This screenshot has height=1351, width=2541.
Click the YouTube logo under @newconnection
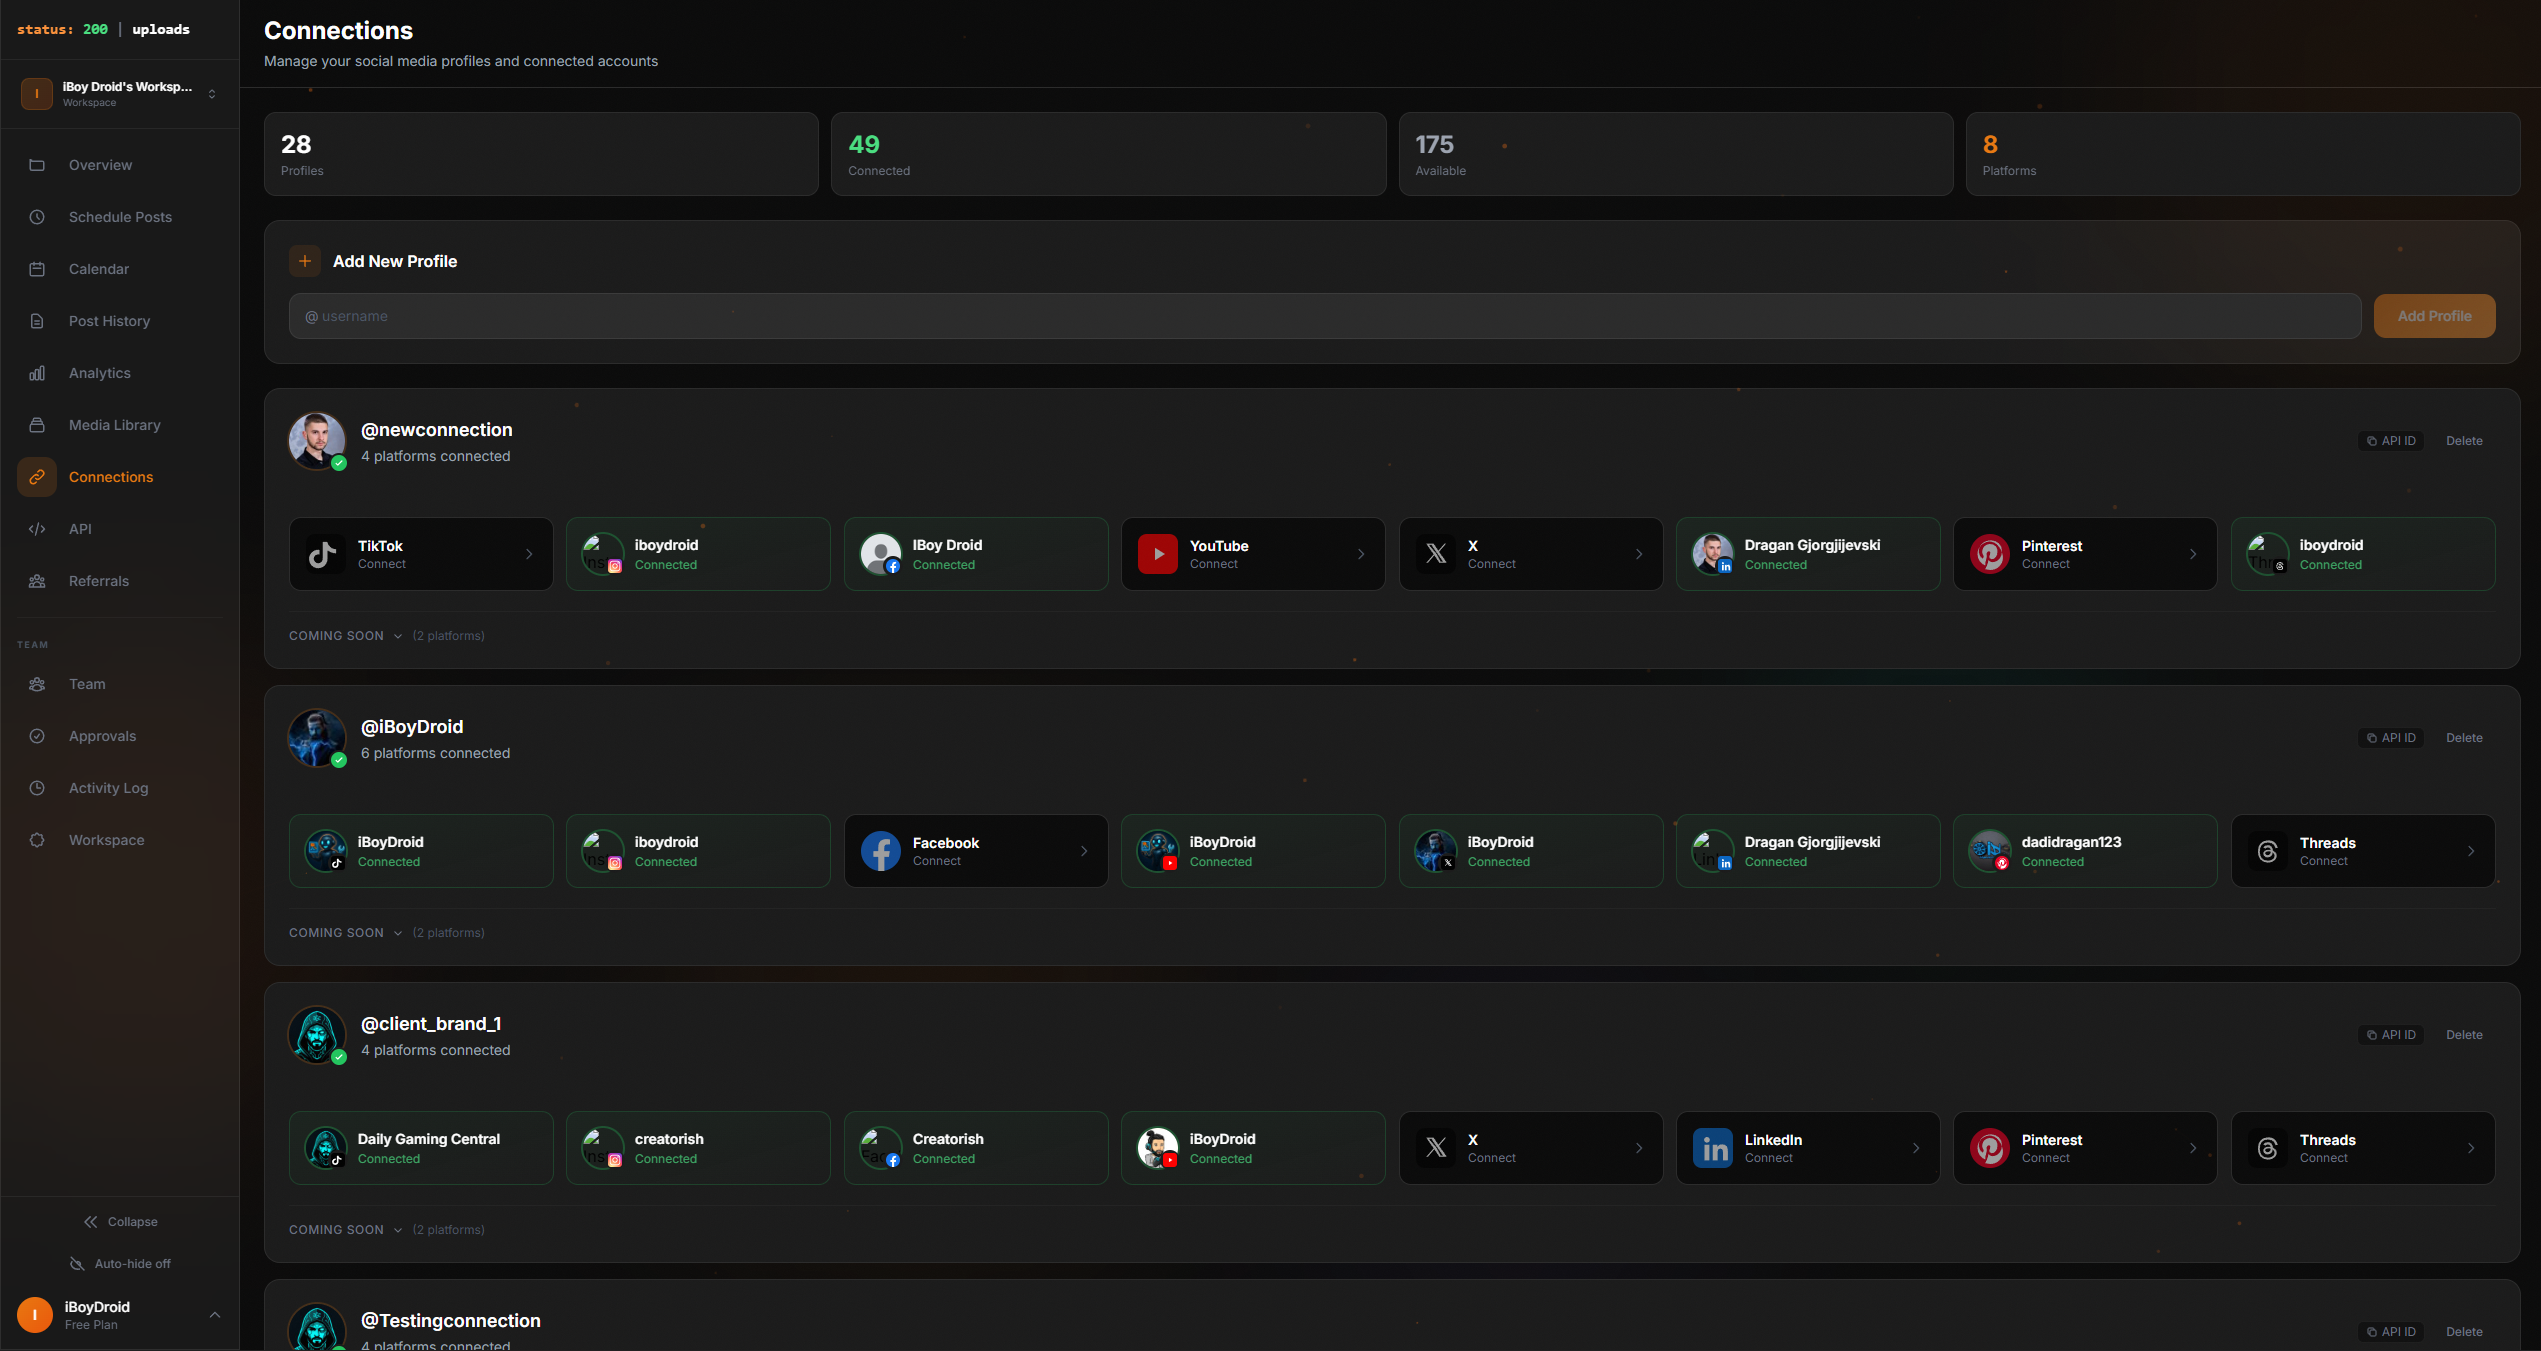(1158, 554)
